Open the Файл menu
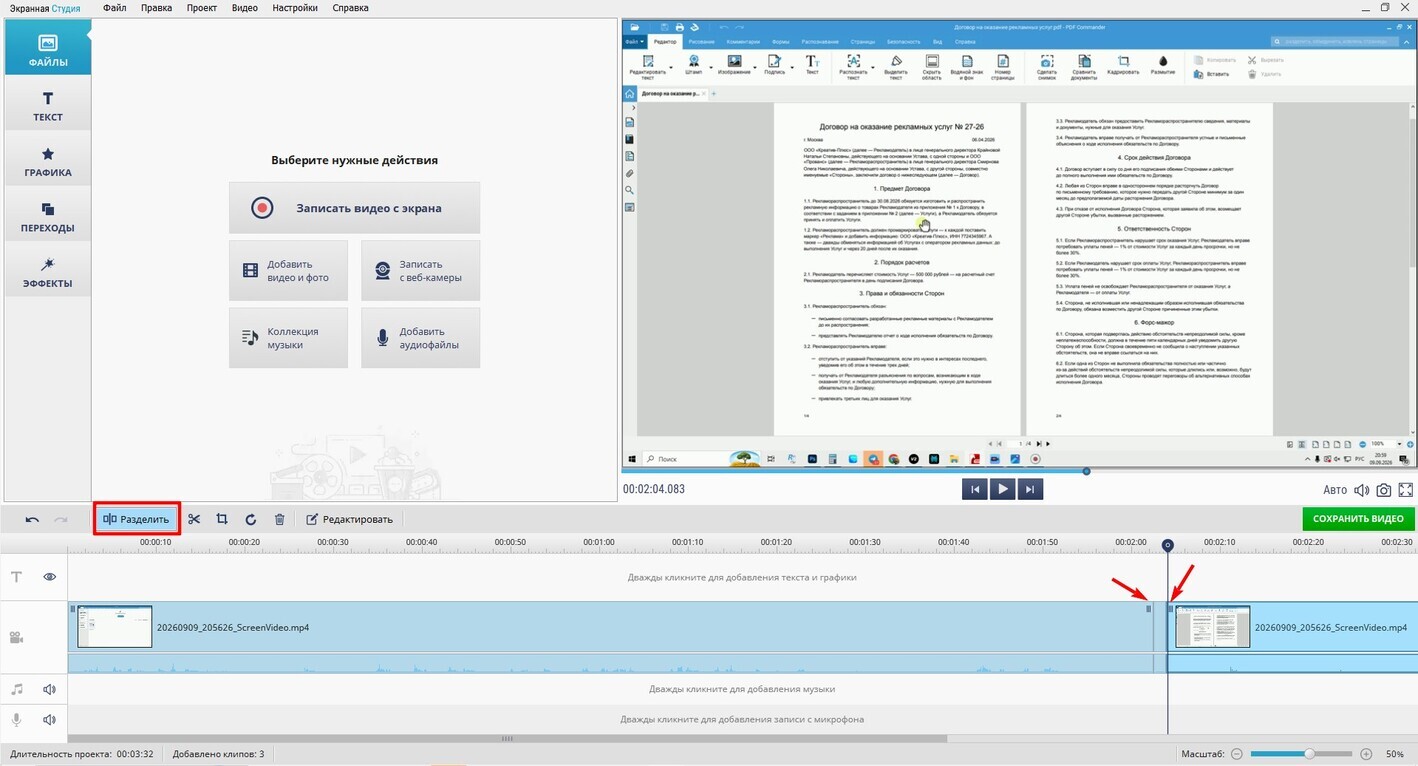 pos(114,8)
